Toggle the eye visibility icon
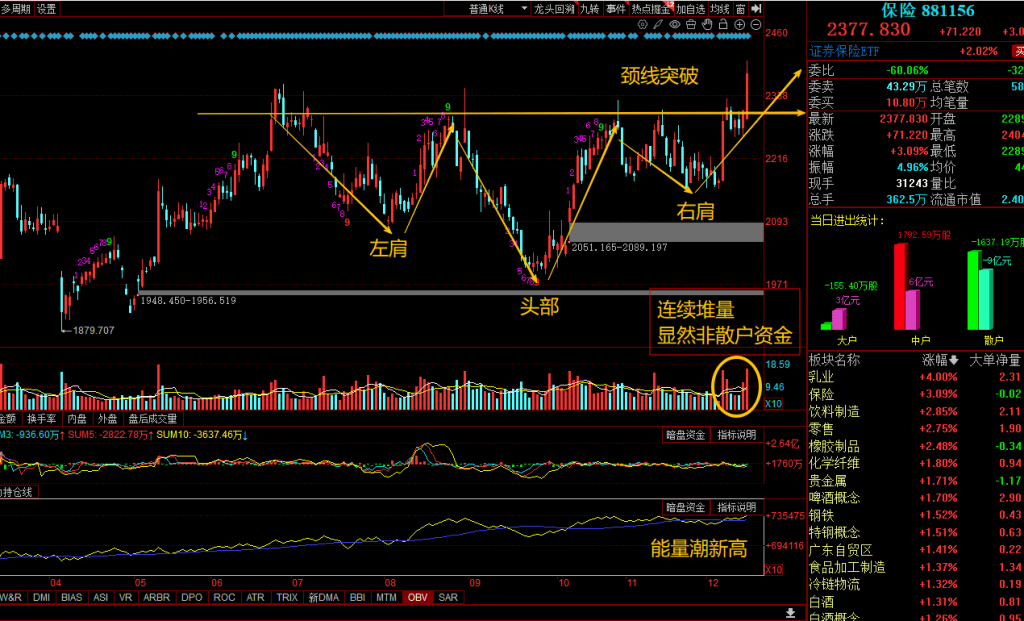This screenshot has height=621, width=1024. click(675, 23)
